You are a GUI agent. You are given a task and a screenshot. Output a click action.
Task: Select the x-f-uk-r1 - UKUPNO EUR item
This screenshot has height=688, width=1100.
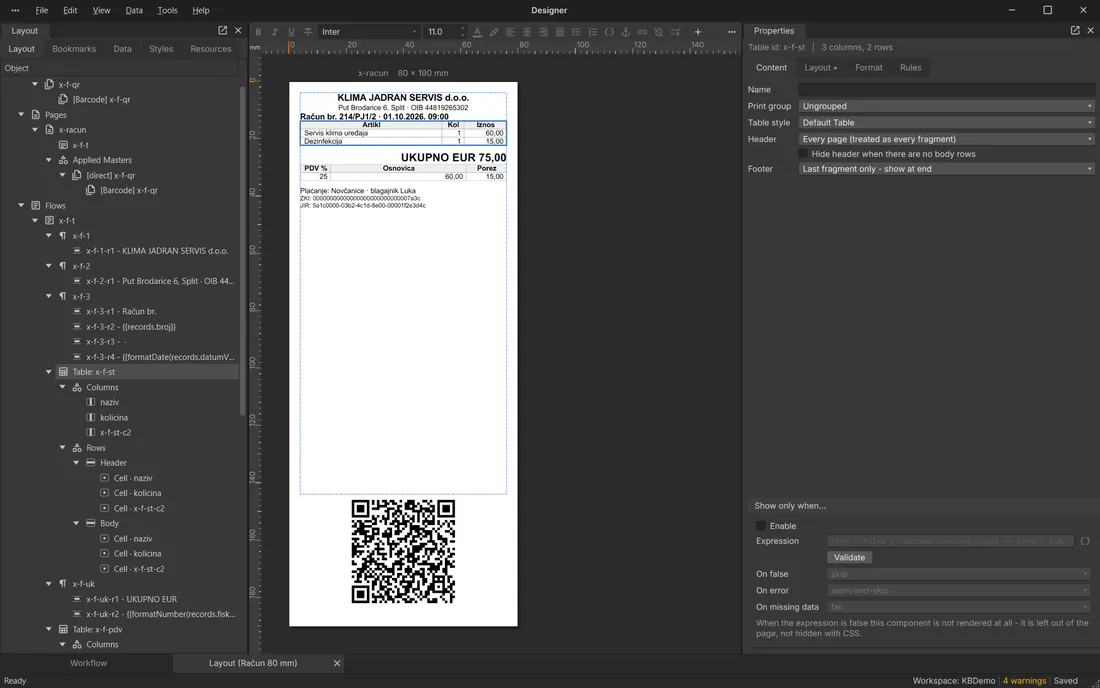point(131,599)
